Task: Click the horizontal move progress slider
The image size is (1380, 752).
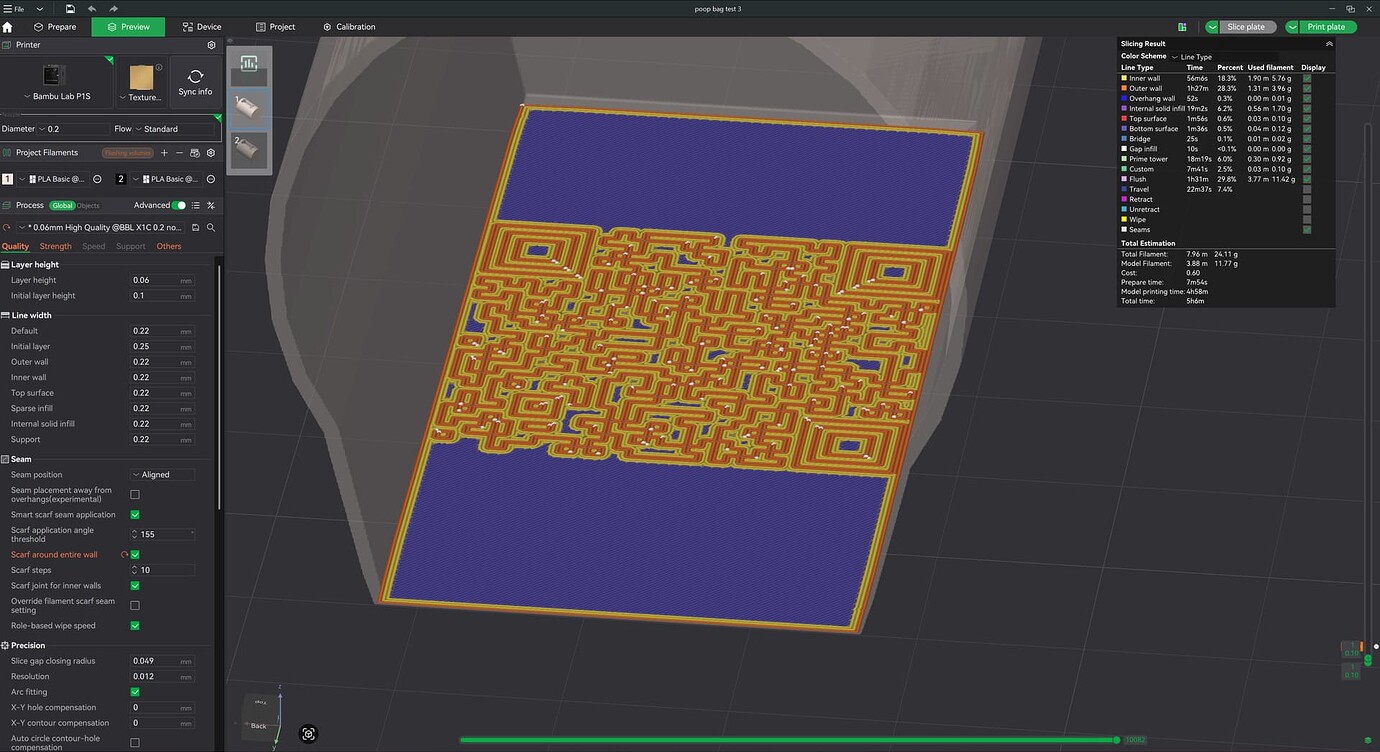Action: pos(789,740)
